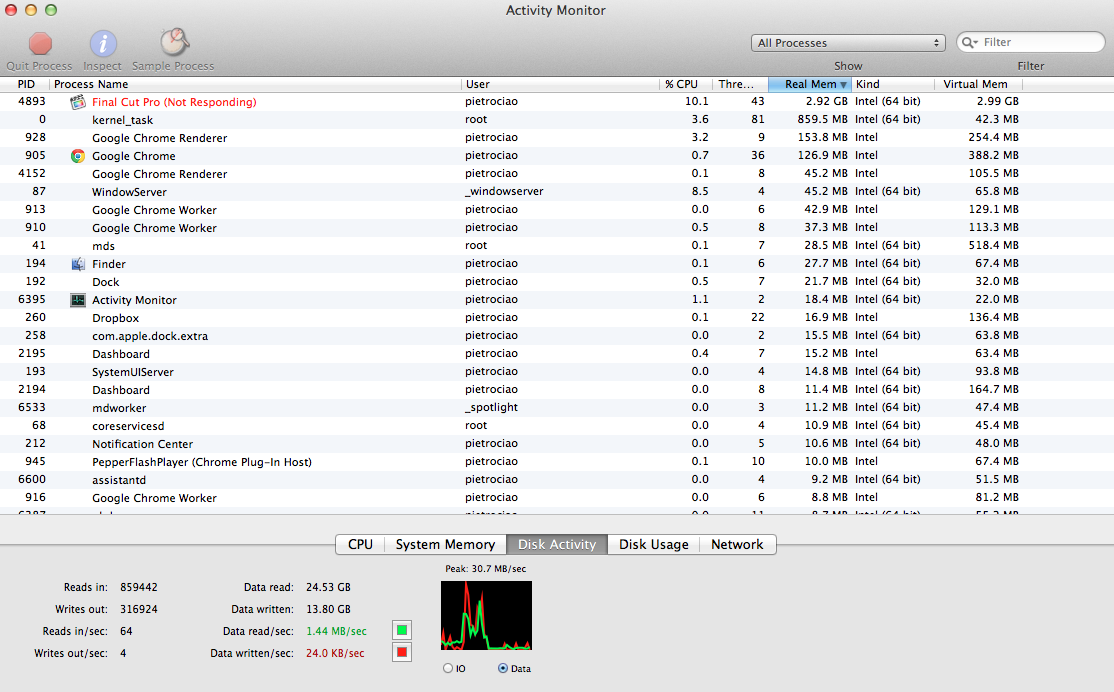Select the SystemUIServer process
The width and height of the screenshot is (1114, 692).
(x=557, y=372)
